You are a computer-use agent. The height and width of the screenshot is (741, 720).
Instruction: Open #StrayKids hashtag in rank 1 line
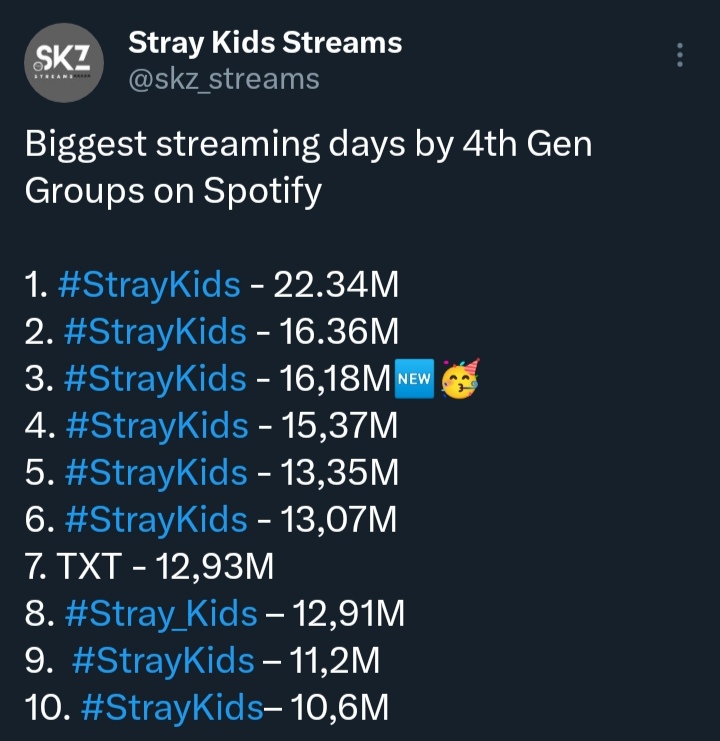click(x=149, y=285)
